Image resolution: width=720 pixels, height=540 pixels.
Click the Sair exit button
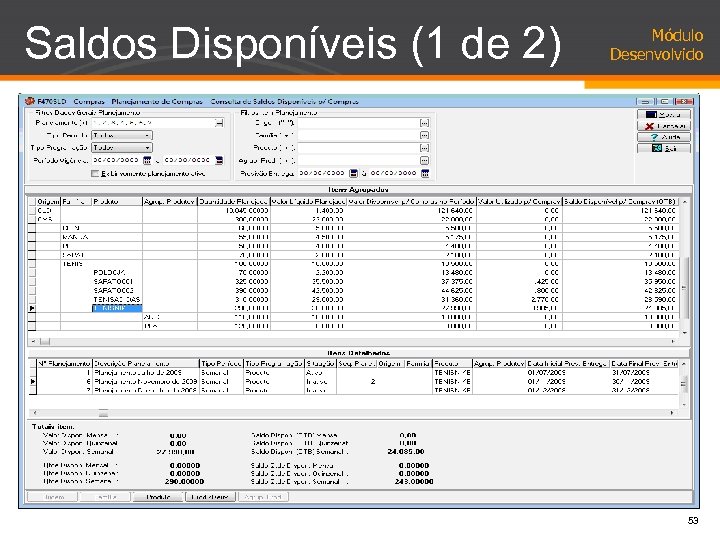coord(664,148)
